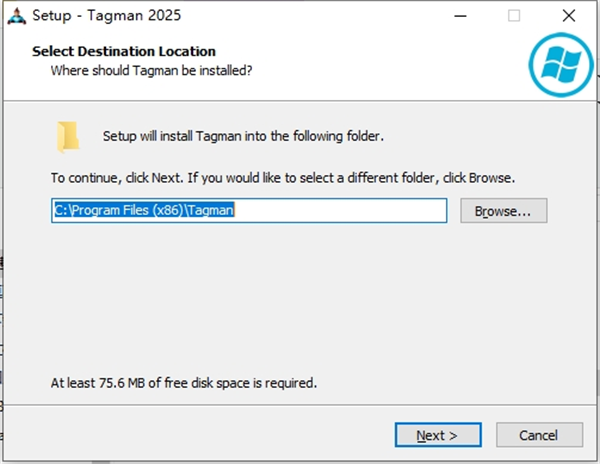600x464 pixels.
Task: Minimize the Setup window
Action: 459,16
